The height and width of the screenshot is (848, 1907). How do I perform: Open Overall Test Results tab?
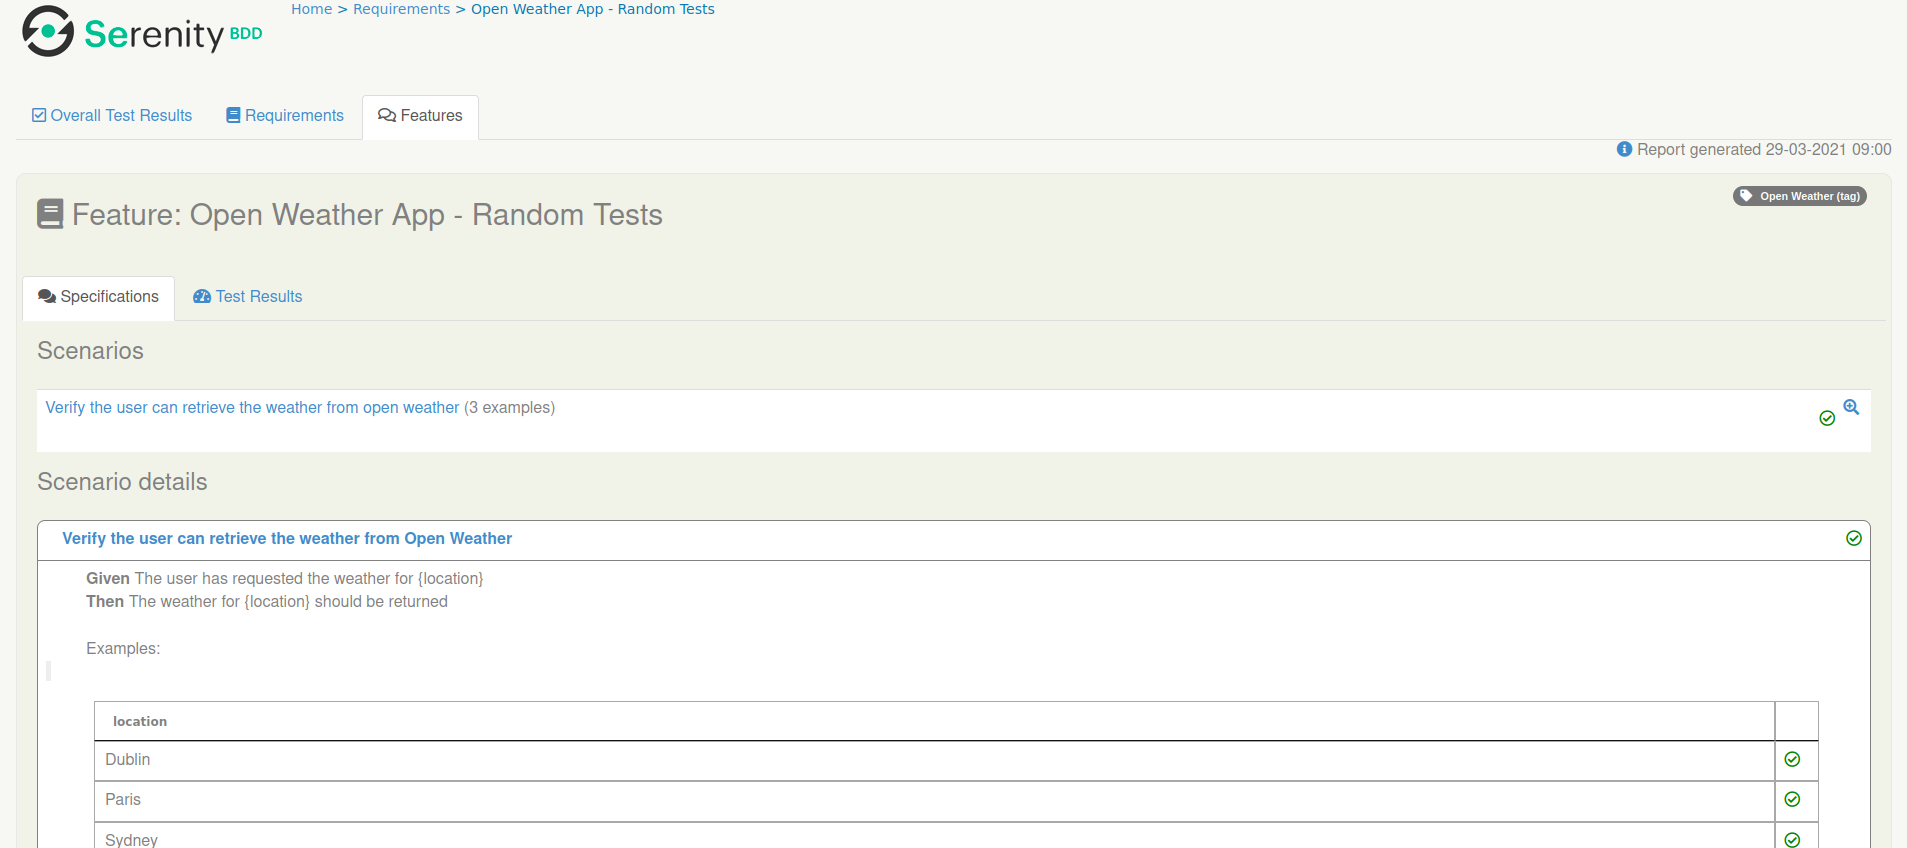pos(112,116)
